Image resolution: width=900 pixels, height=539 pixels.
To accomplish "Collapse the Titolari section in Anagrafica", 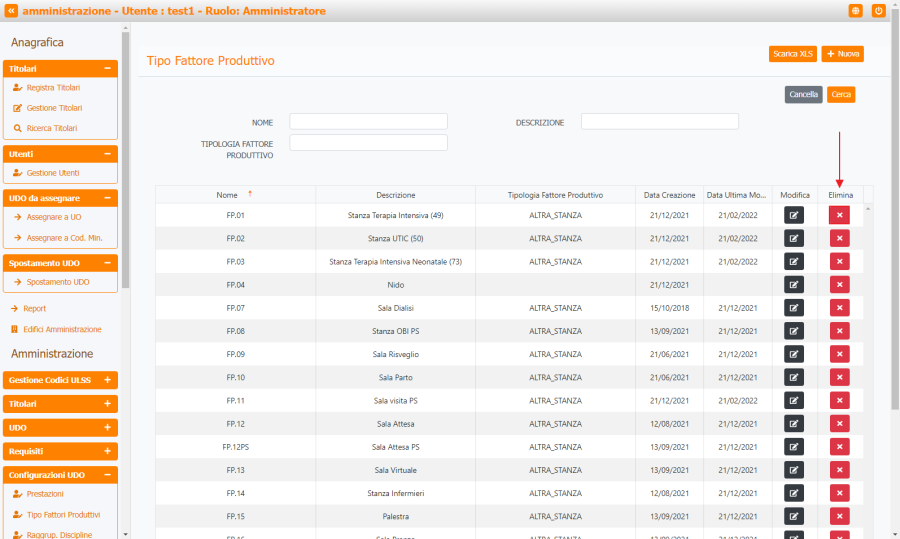I will pos(107,69).
